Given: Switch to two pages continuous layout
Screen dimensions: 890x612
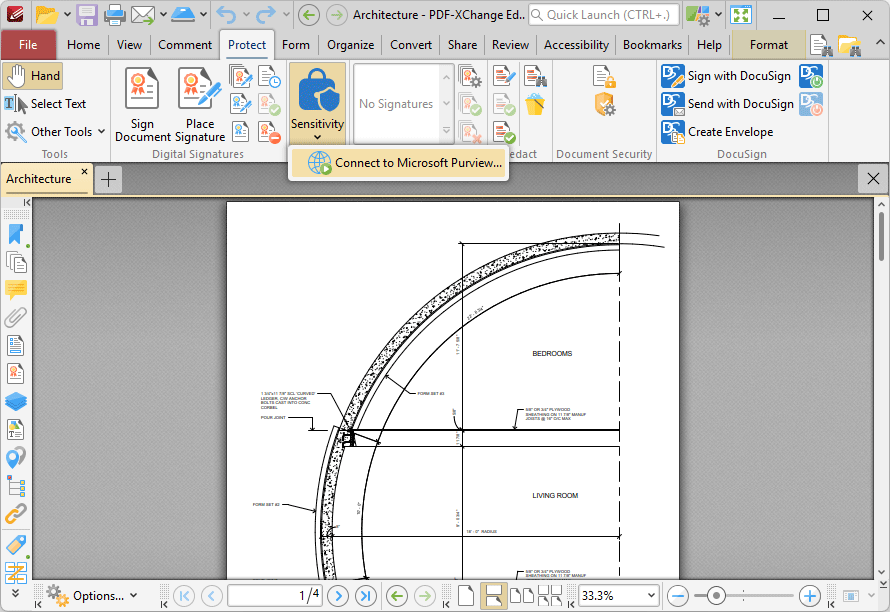Looking at the screenshot, I should (549, 596).
